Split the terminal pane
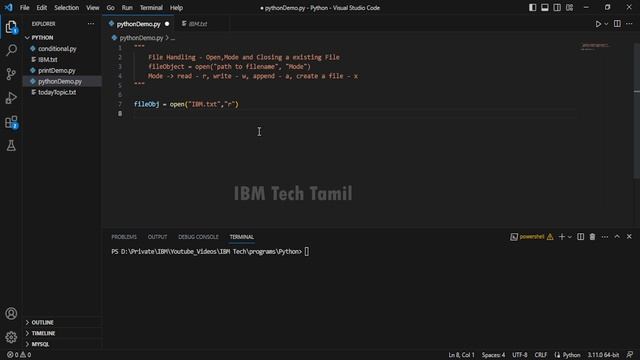Viewport: 640px width, 360px height. (580, 237)
